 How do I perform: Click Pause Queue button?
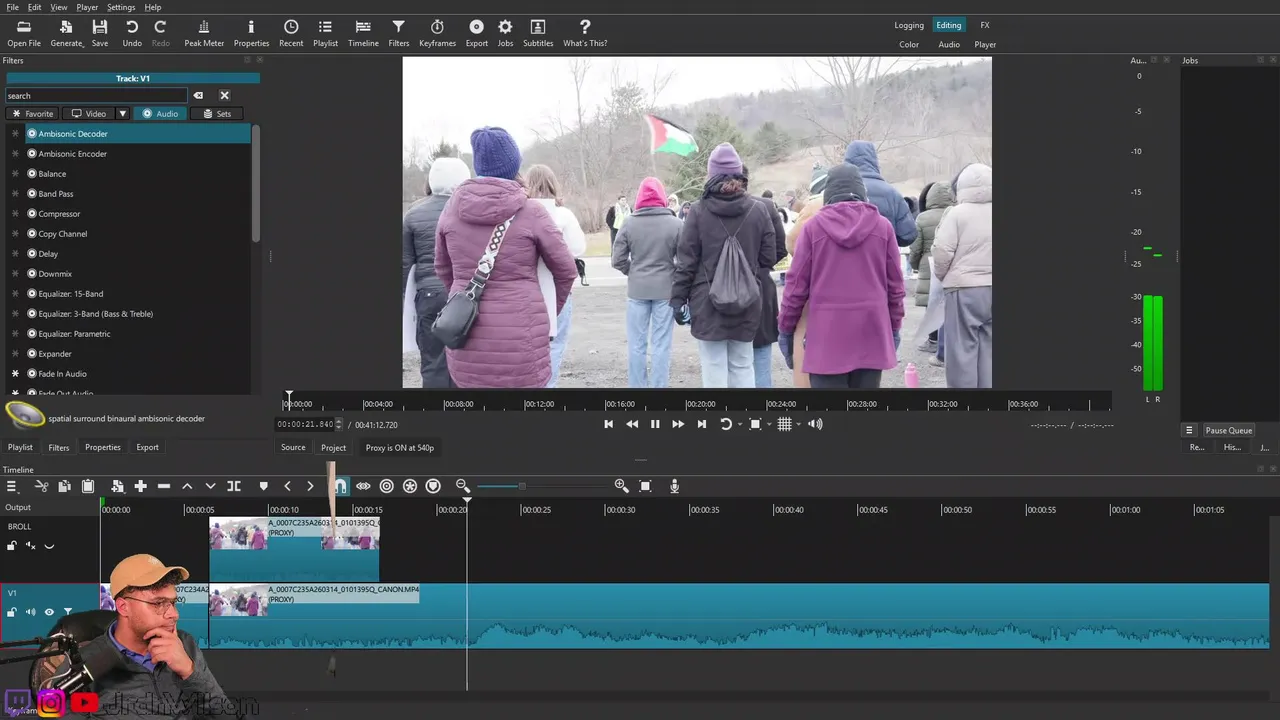1228,430
